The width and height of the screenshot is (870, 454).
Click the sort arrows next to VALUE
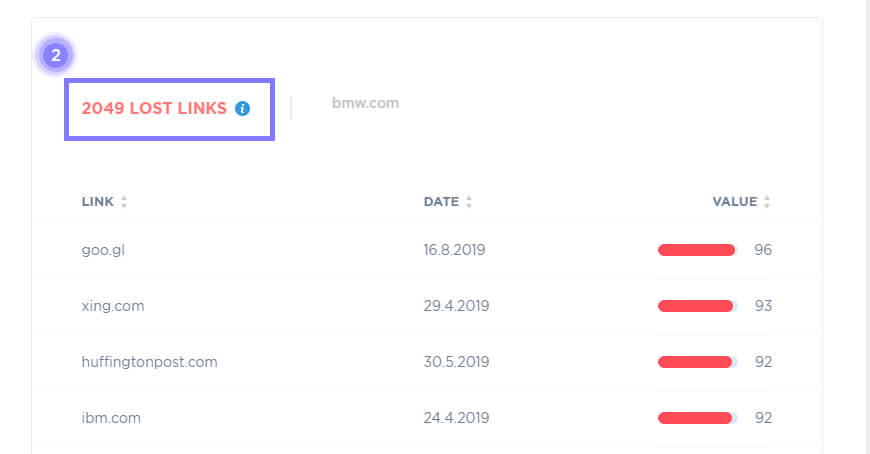(x=767, y=202)
